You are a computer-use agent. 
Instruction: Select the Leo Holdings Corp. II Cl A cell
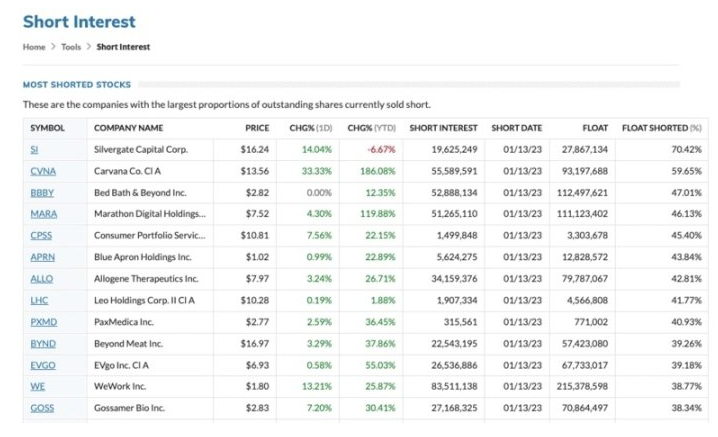tap(144, 300)
